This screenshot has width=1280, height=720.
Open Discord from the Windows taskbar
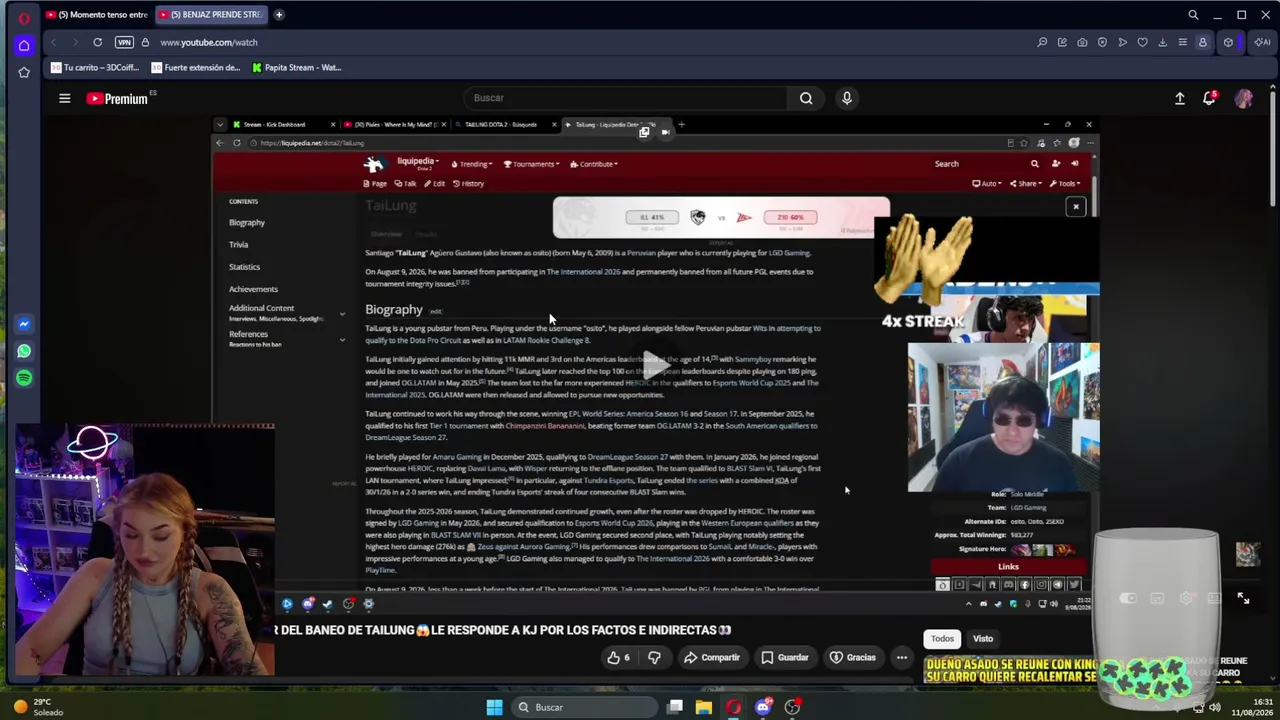(x=763, y=707)
